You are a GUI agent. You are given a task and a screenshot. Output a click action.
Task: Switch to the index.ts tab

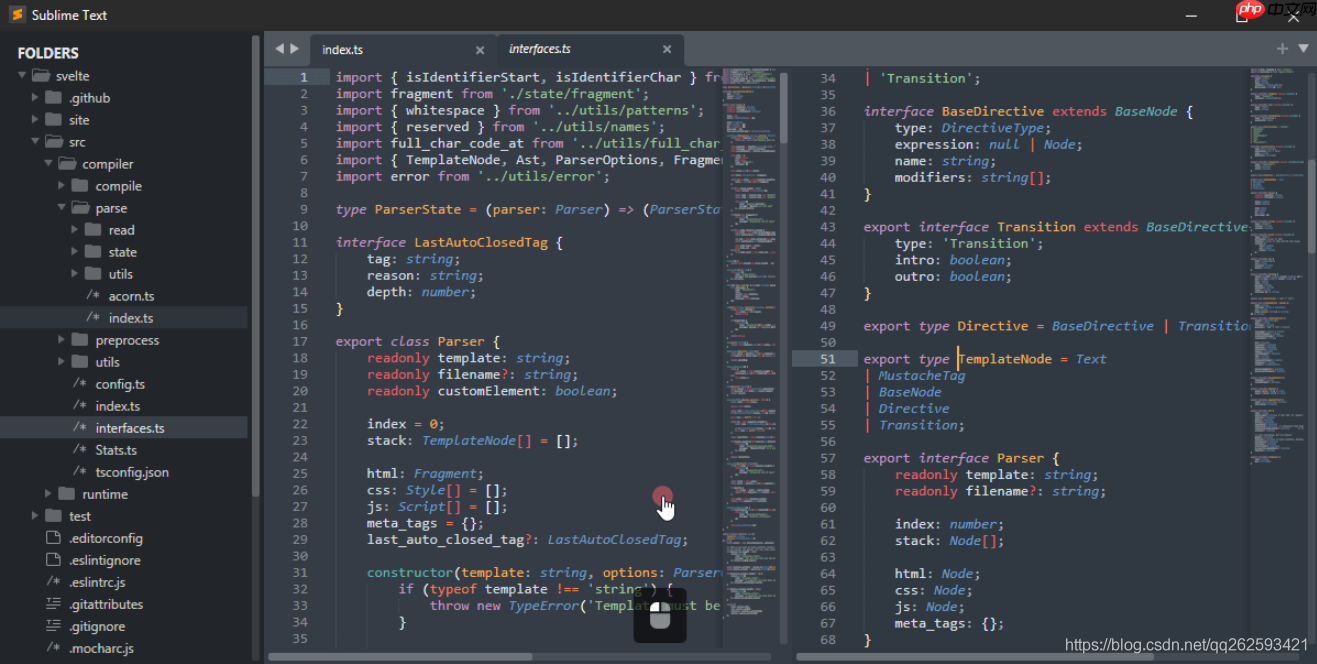point(343,50)
